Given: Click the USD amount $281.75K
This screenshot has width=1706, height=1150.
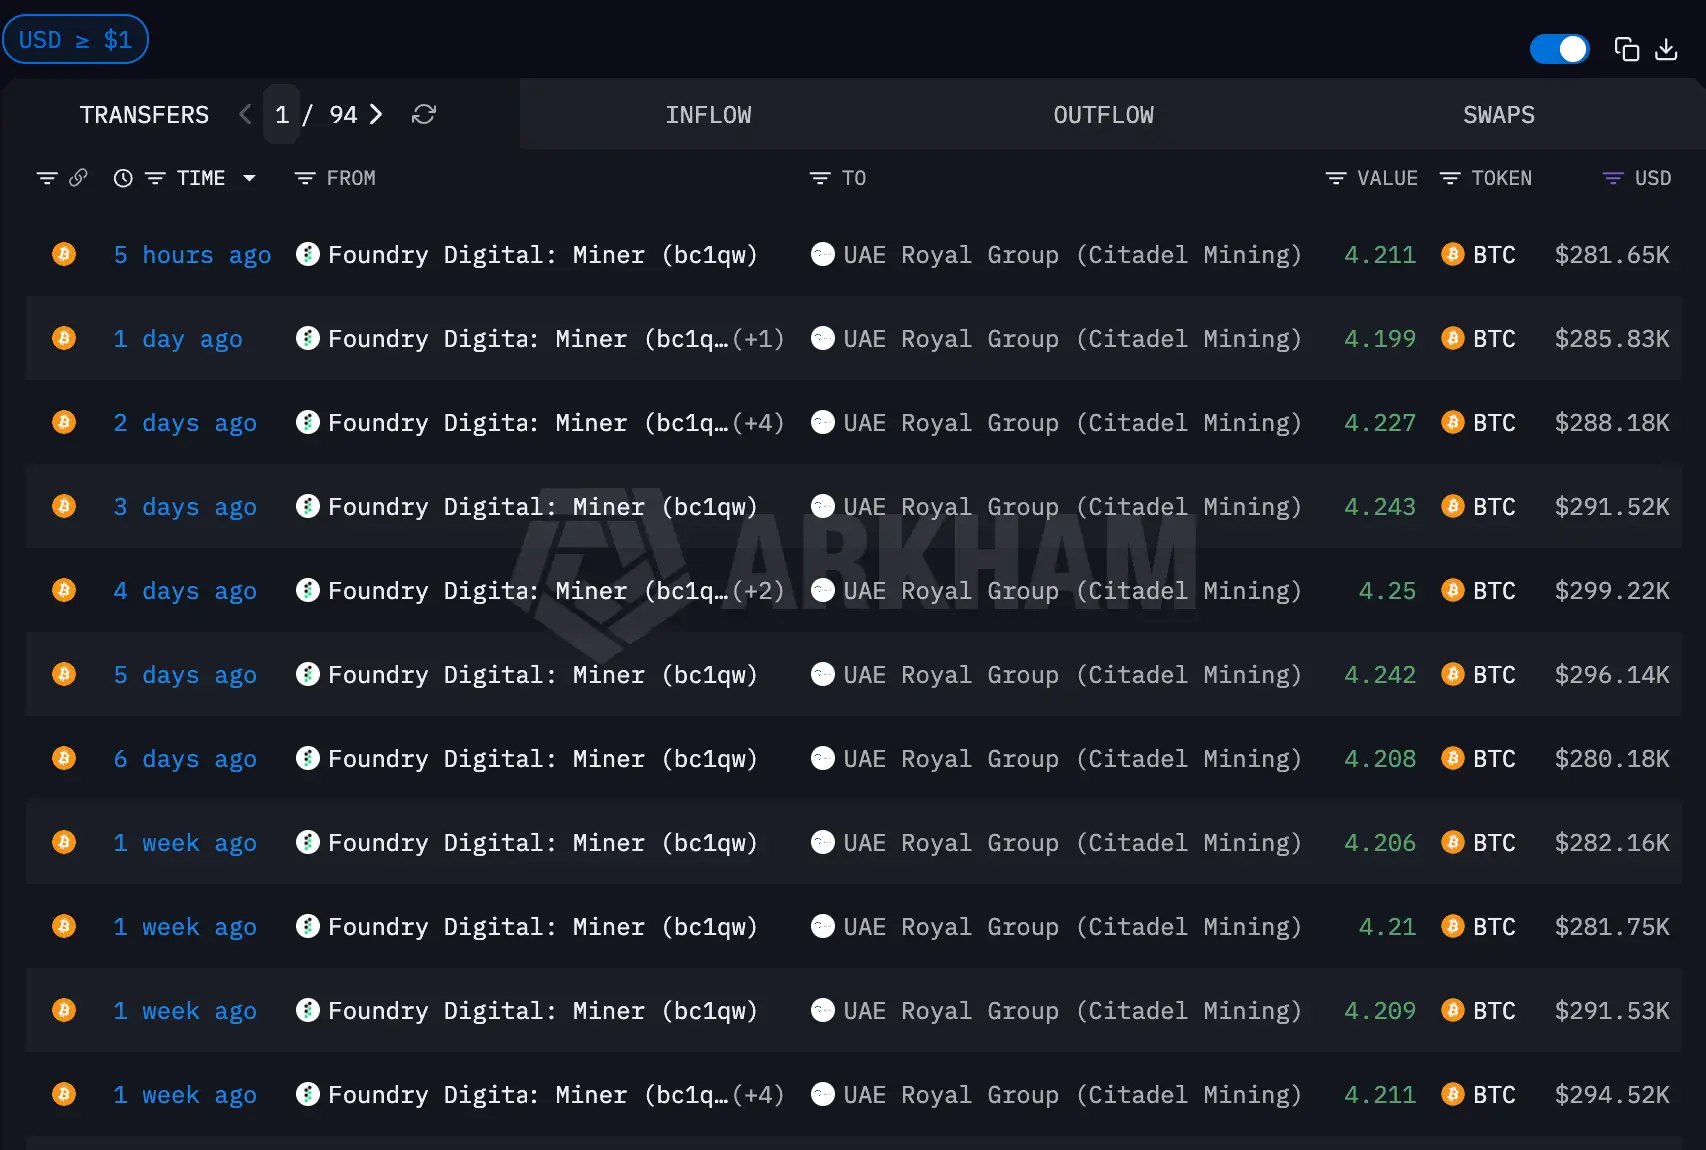Looking at the screenshot, I should tap(1612, 927).
